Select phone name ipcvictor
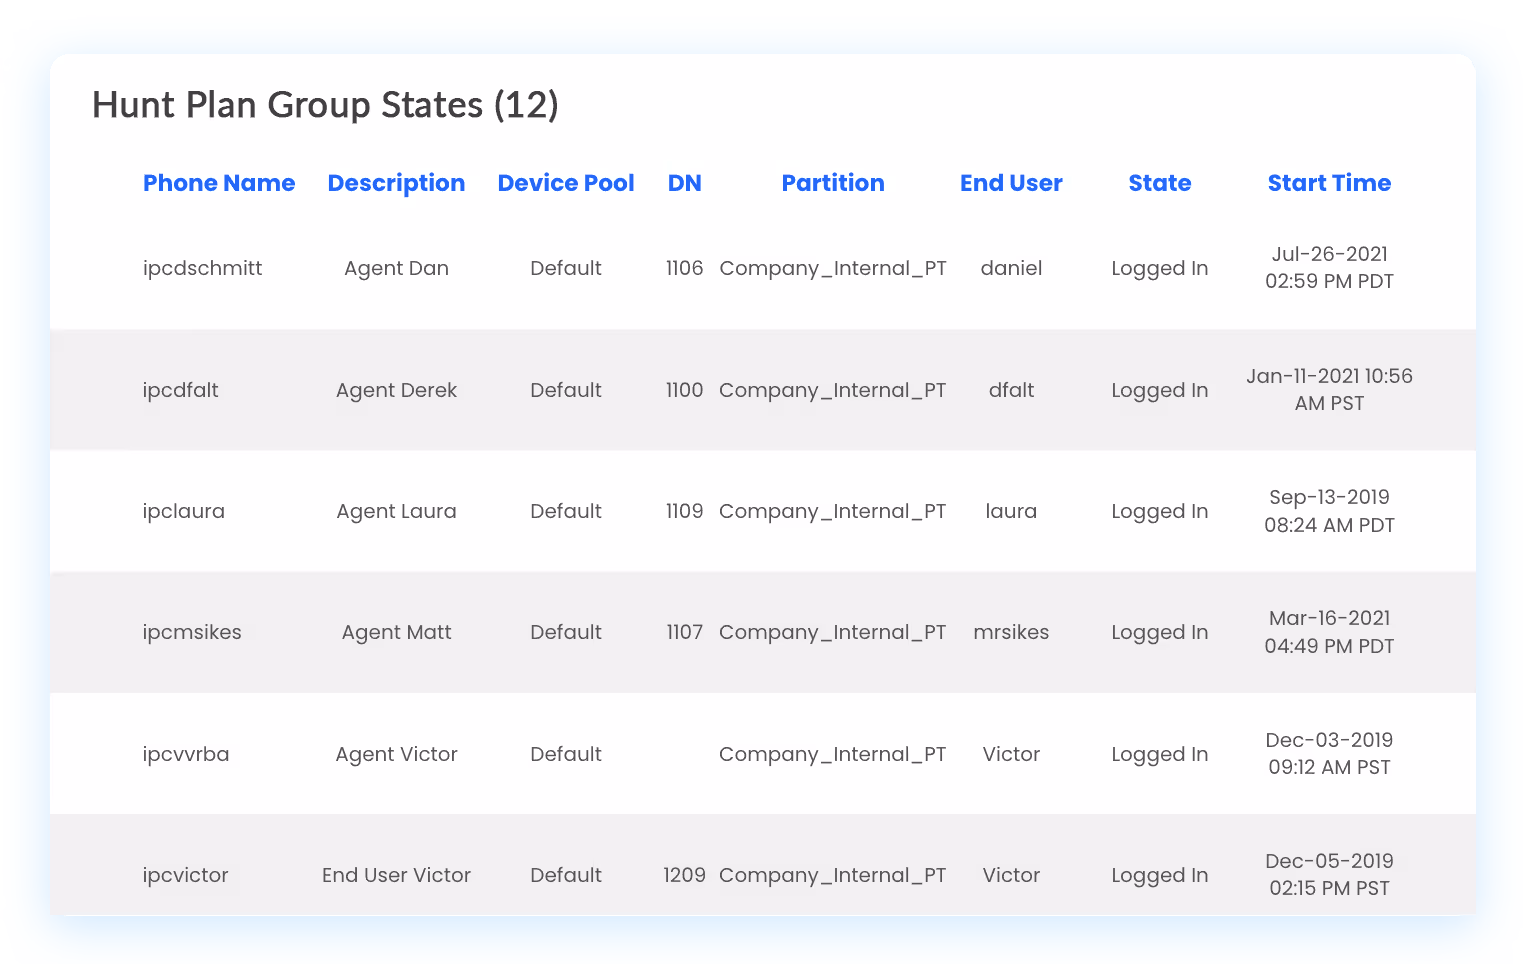Screen dimensions: 1523x964 [186, 875]
